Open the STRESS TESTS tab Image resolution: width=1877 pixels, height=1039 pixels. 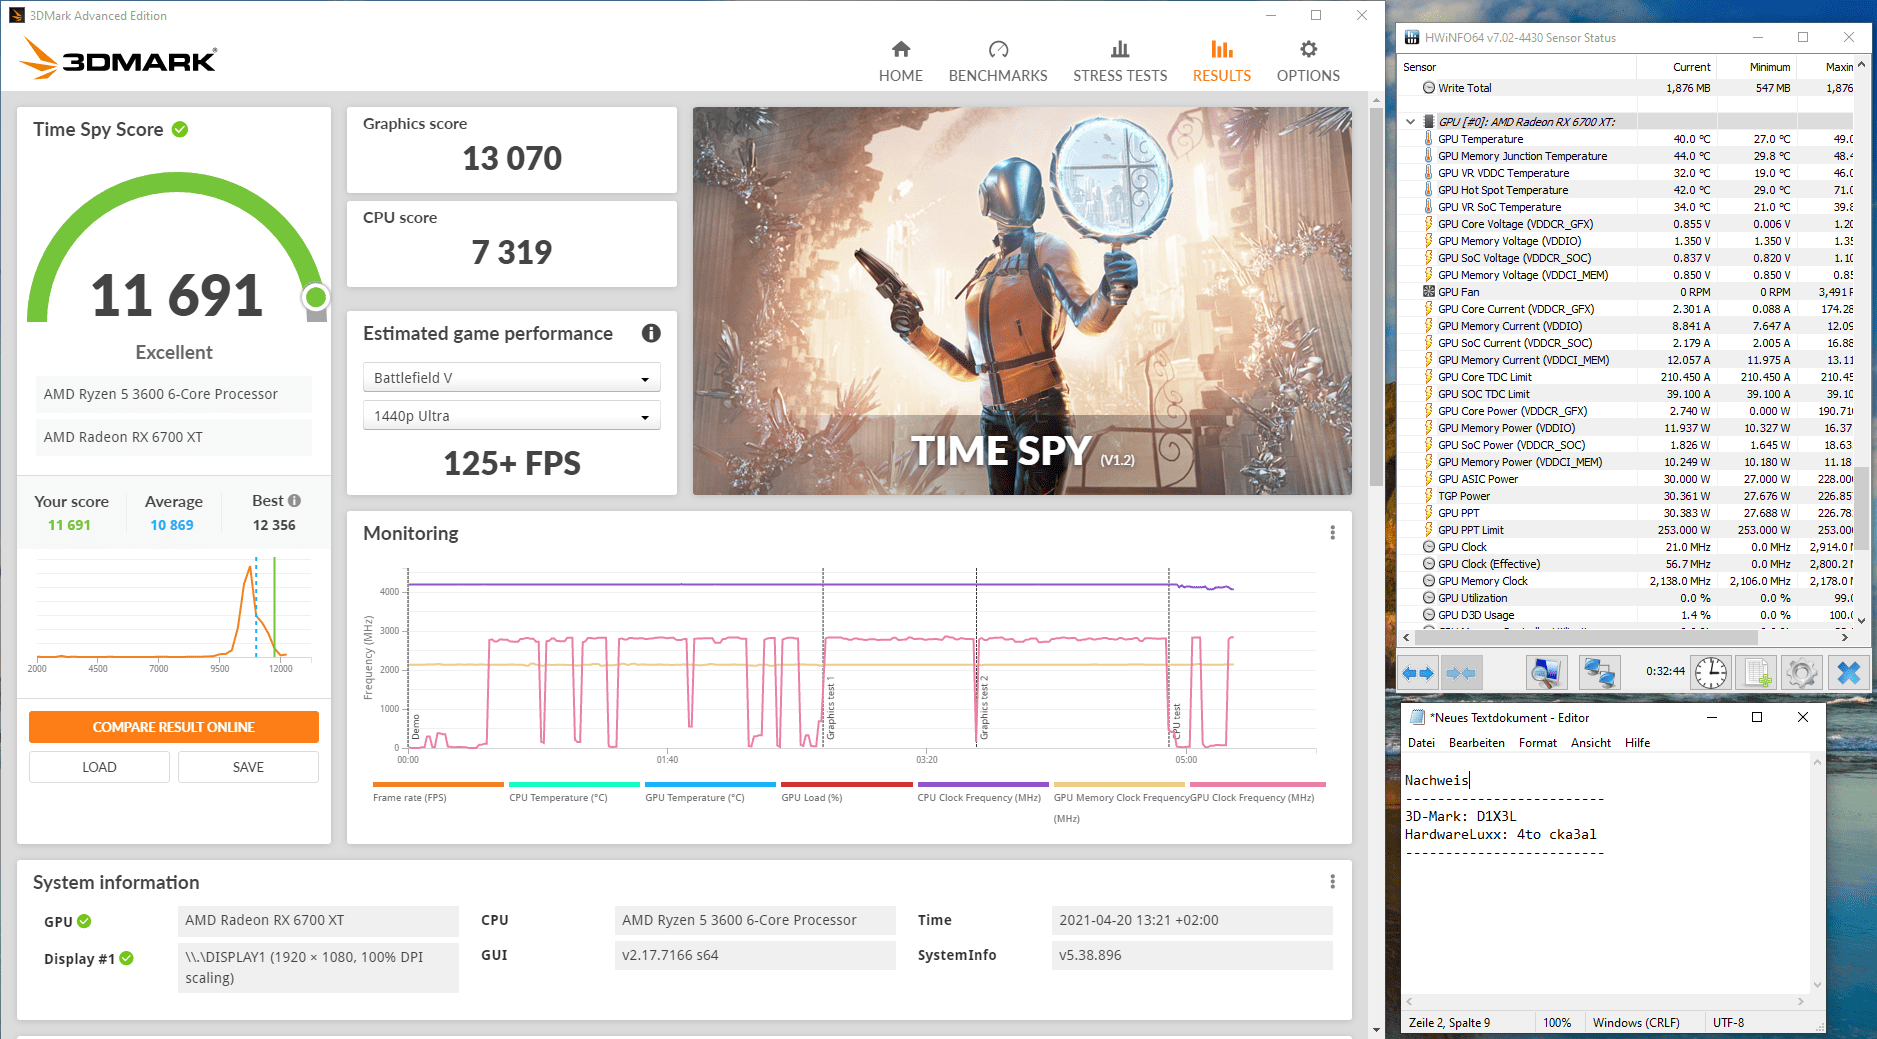(x=1120, y=62)
